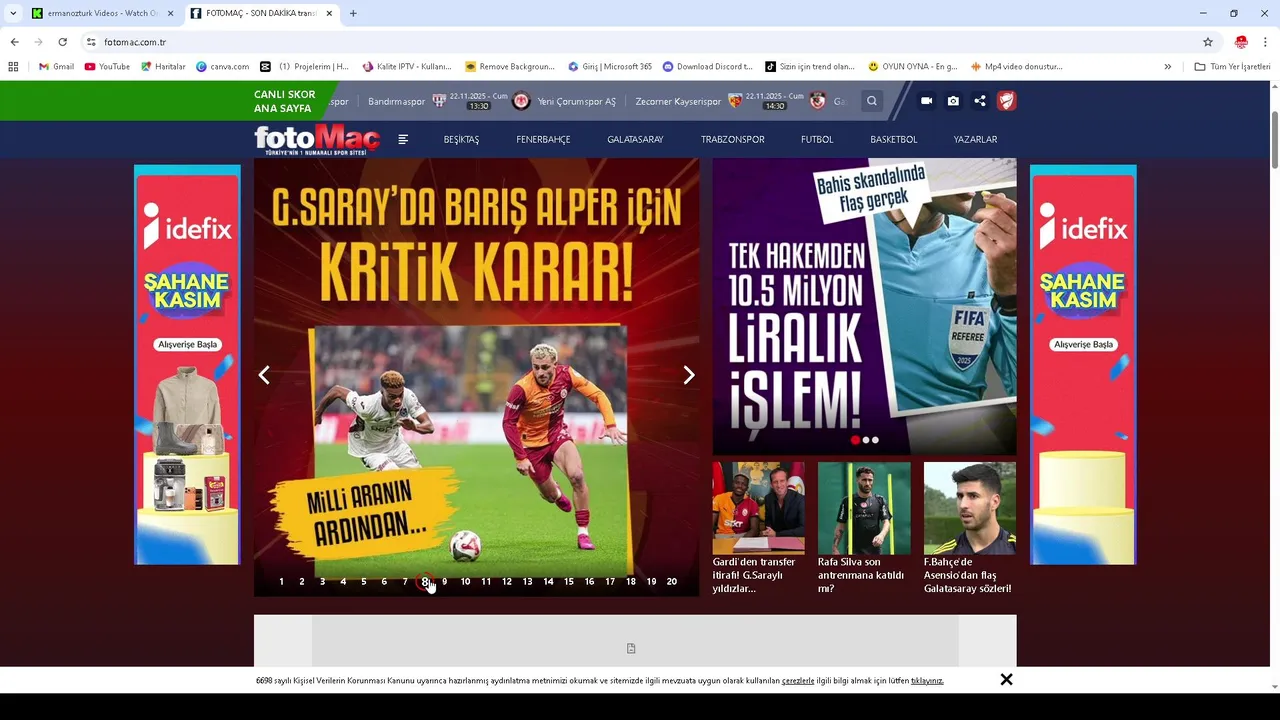
Task: Click the çerezlerle link in cookie notice
Action: (798, 681)
